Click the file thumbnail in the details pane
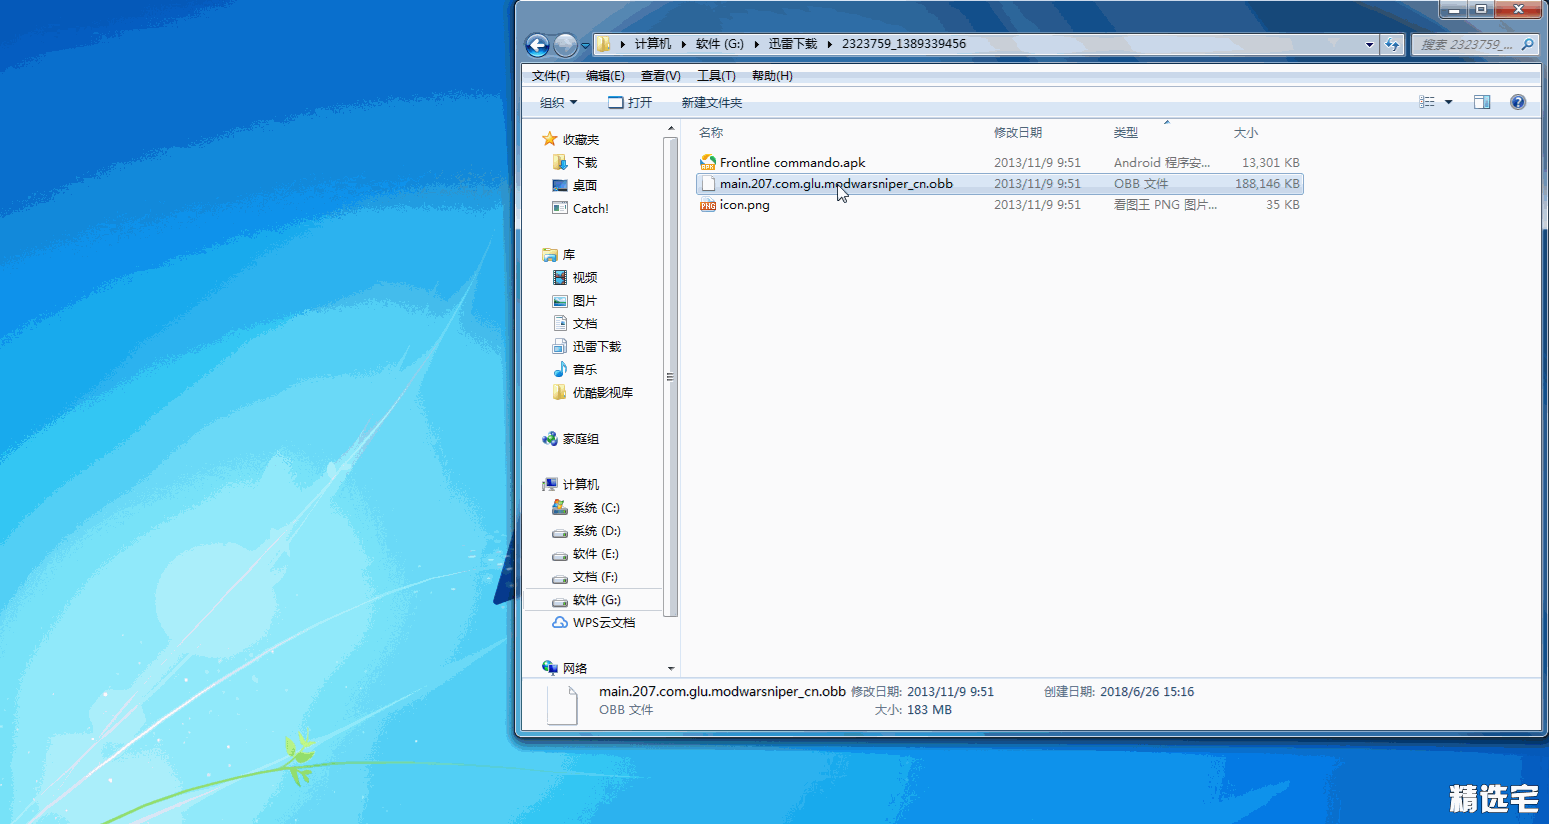Image resolution: width=1549 pixels, height=824 pixels. 562,704
